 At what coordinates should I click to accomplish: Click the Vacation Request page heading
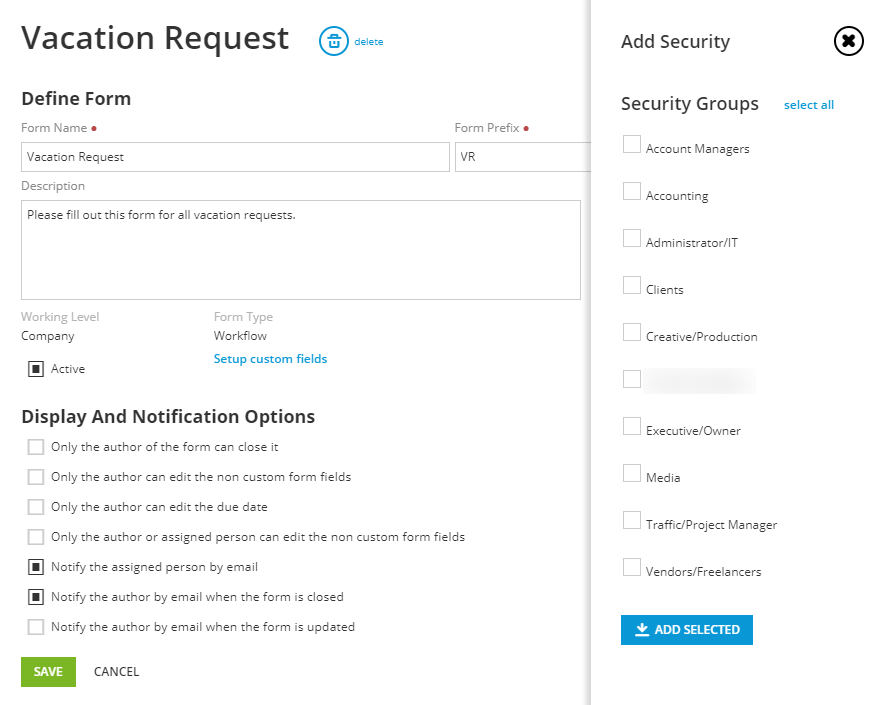pyautogui.click(x=155, y=38)
